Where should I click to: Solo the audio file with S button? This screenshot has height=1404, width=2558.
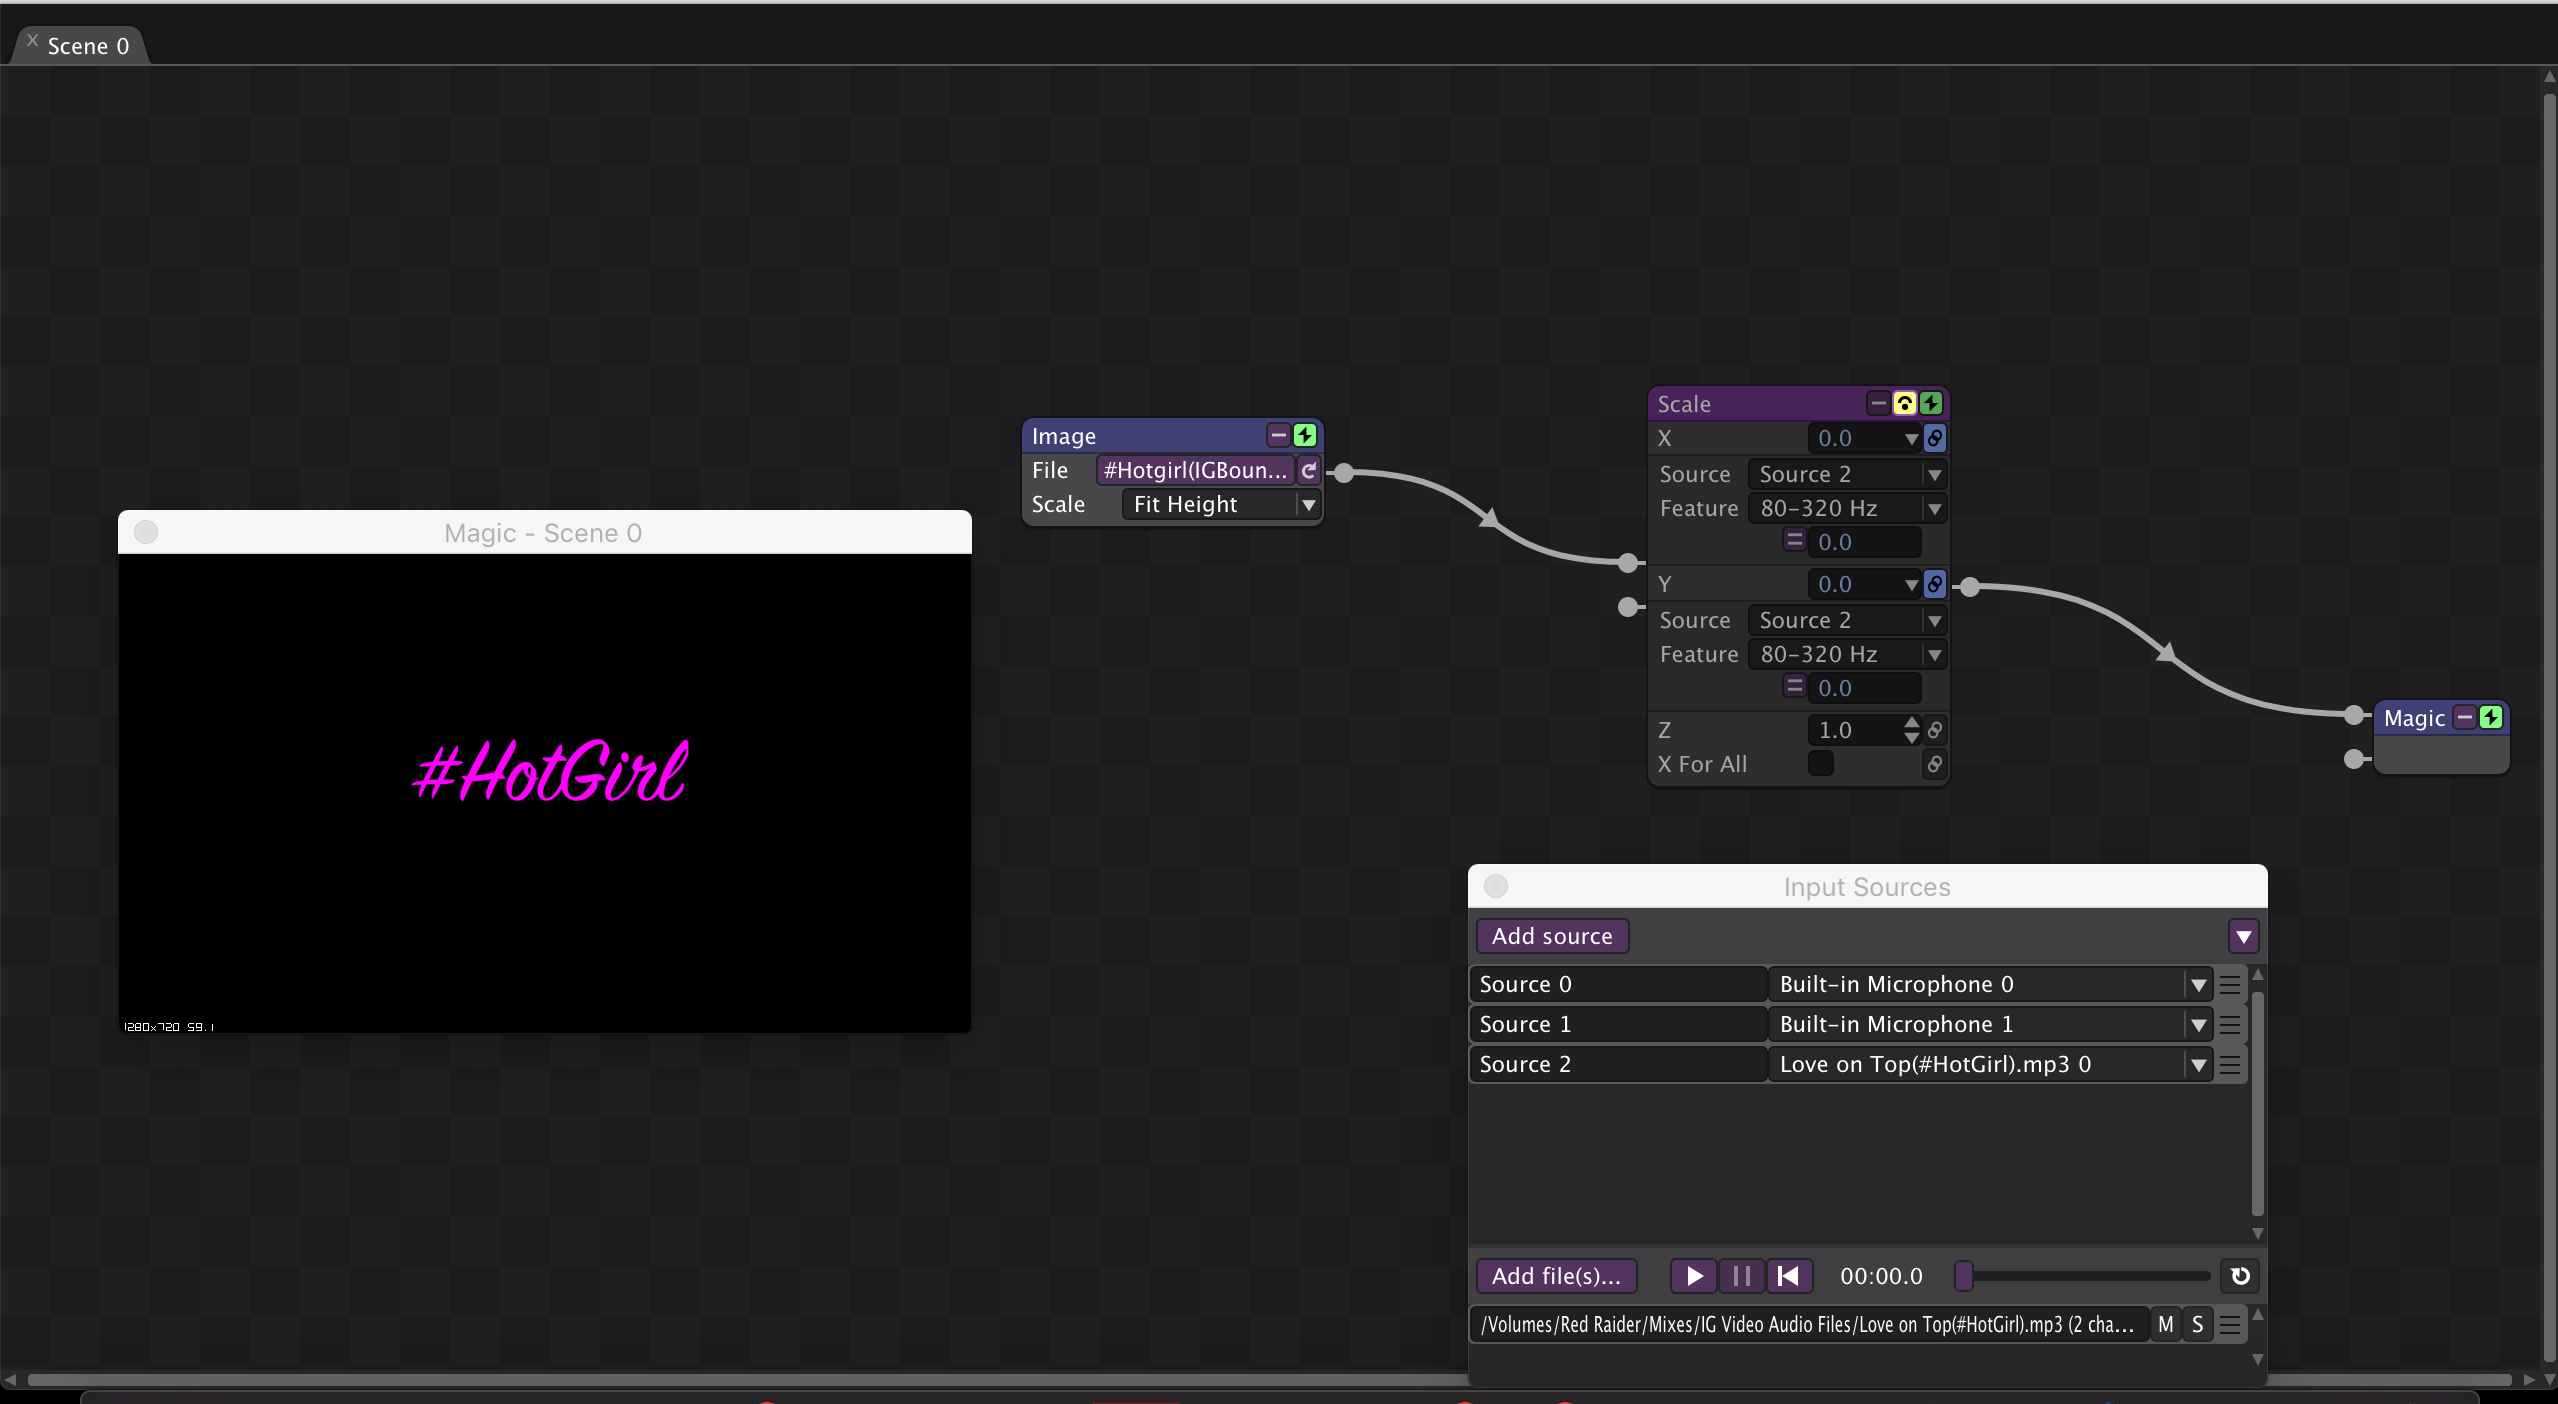pyautogui.click(x=2198, y=1325)
